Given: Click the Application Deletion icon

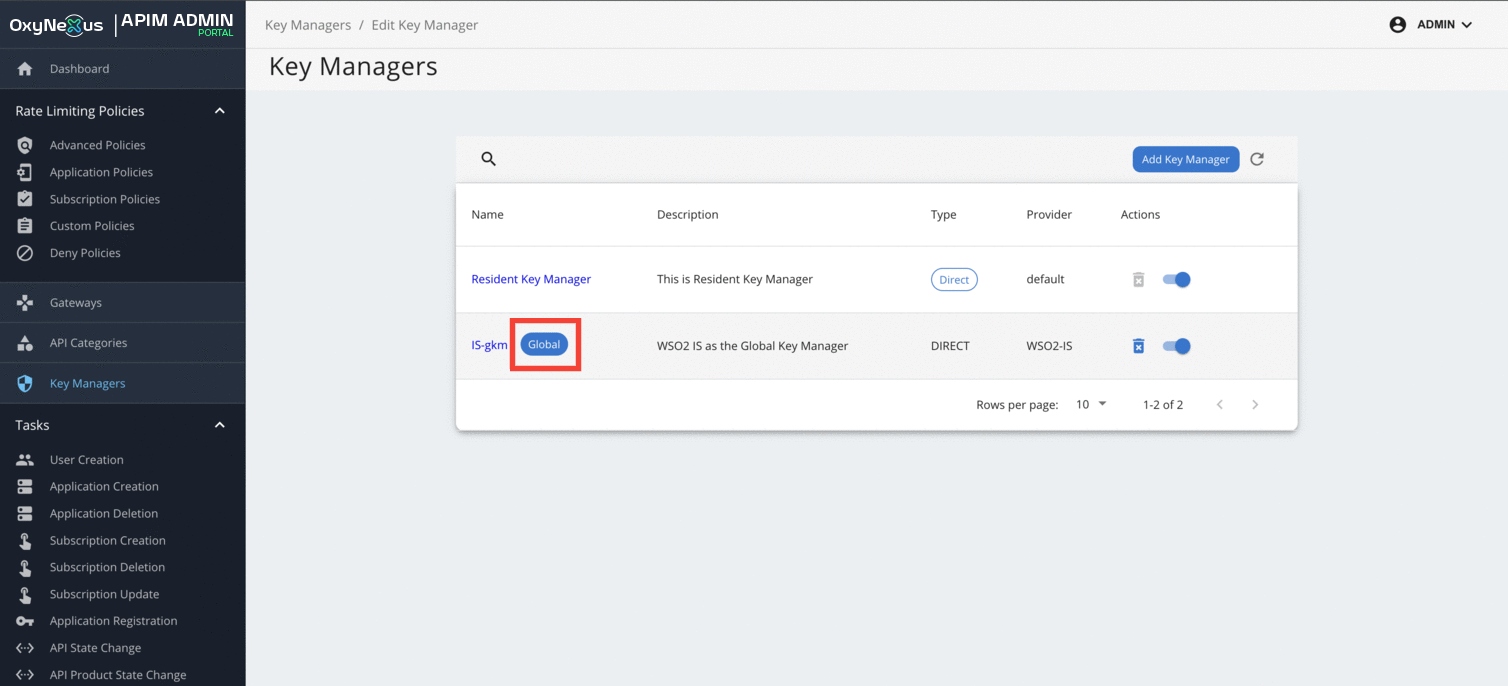Looking at the screenshot, I should coord(25,514).
